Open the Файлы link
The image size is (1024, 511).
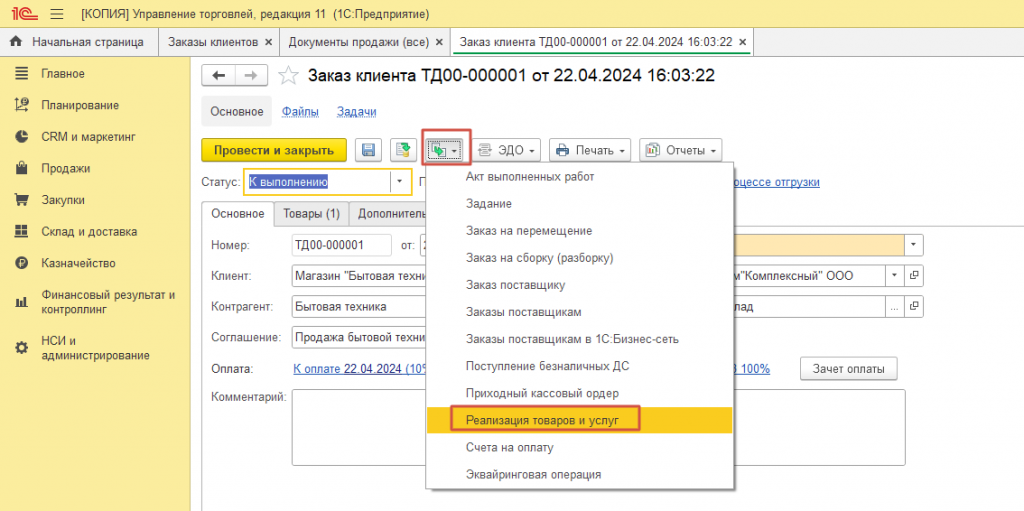coord(300,112)
